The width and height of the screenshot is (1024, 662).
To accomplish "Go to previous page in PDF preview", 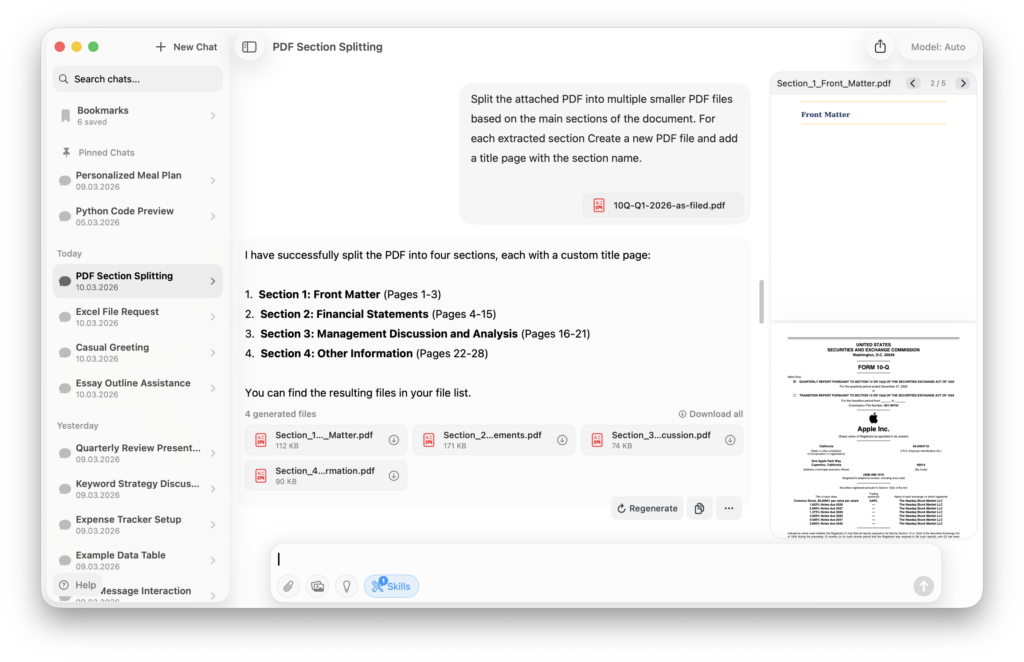I will point(913,83).
